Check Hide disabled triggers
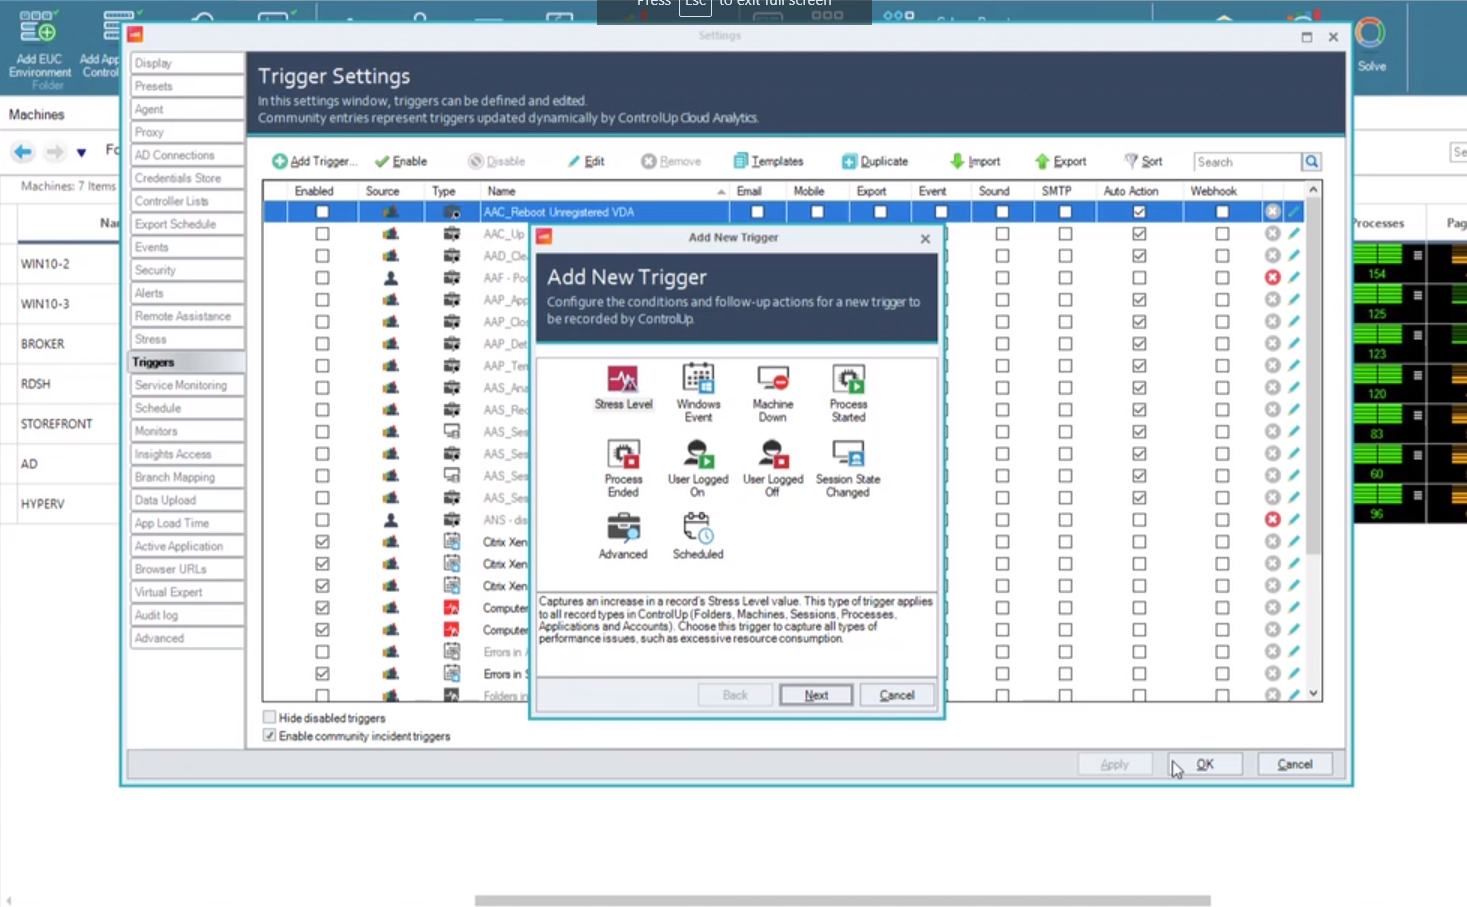Image resolution: width=1467 pixels, height=907 pixels. 269,717
